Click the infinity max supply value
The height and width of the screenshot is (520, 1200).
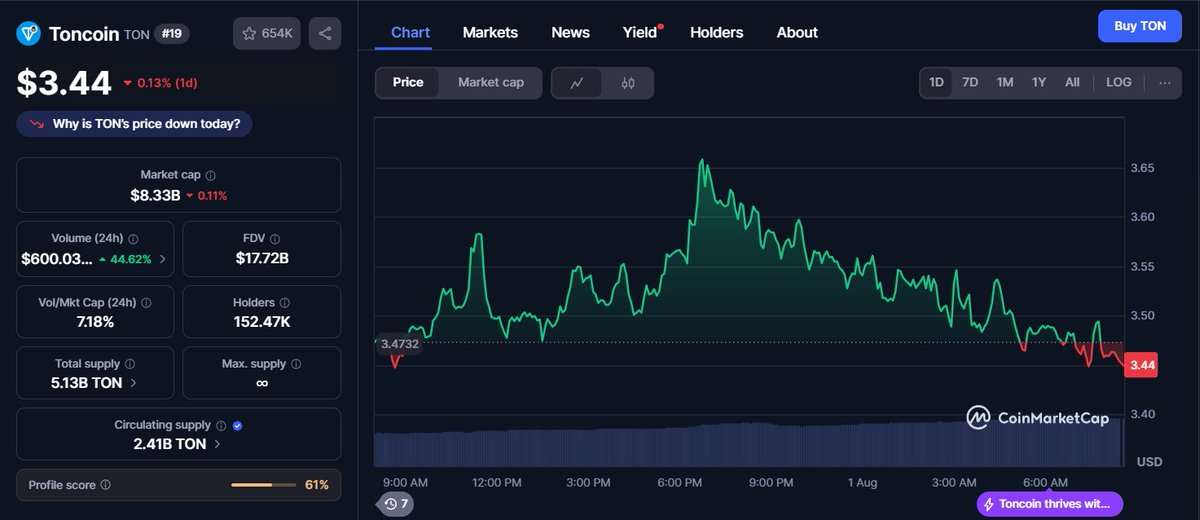pos(262,383)
